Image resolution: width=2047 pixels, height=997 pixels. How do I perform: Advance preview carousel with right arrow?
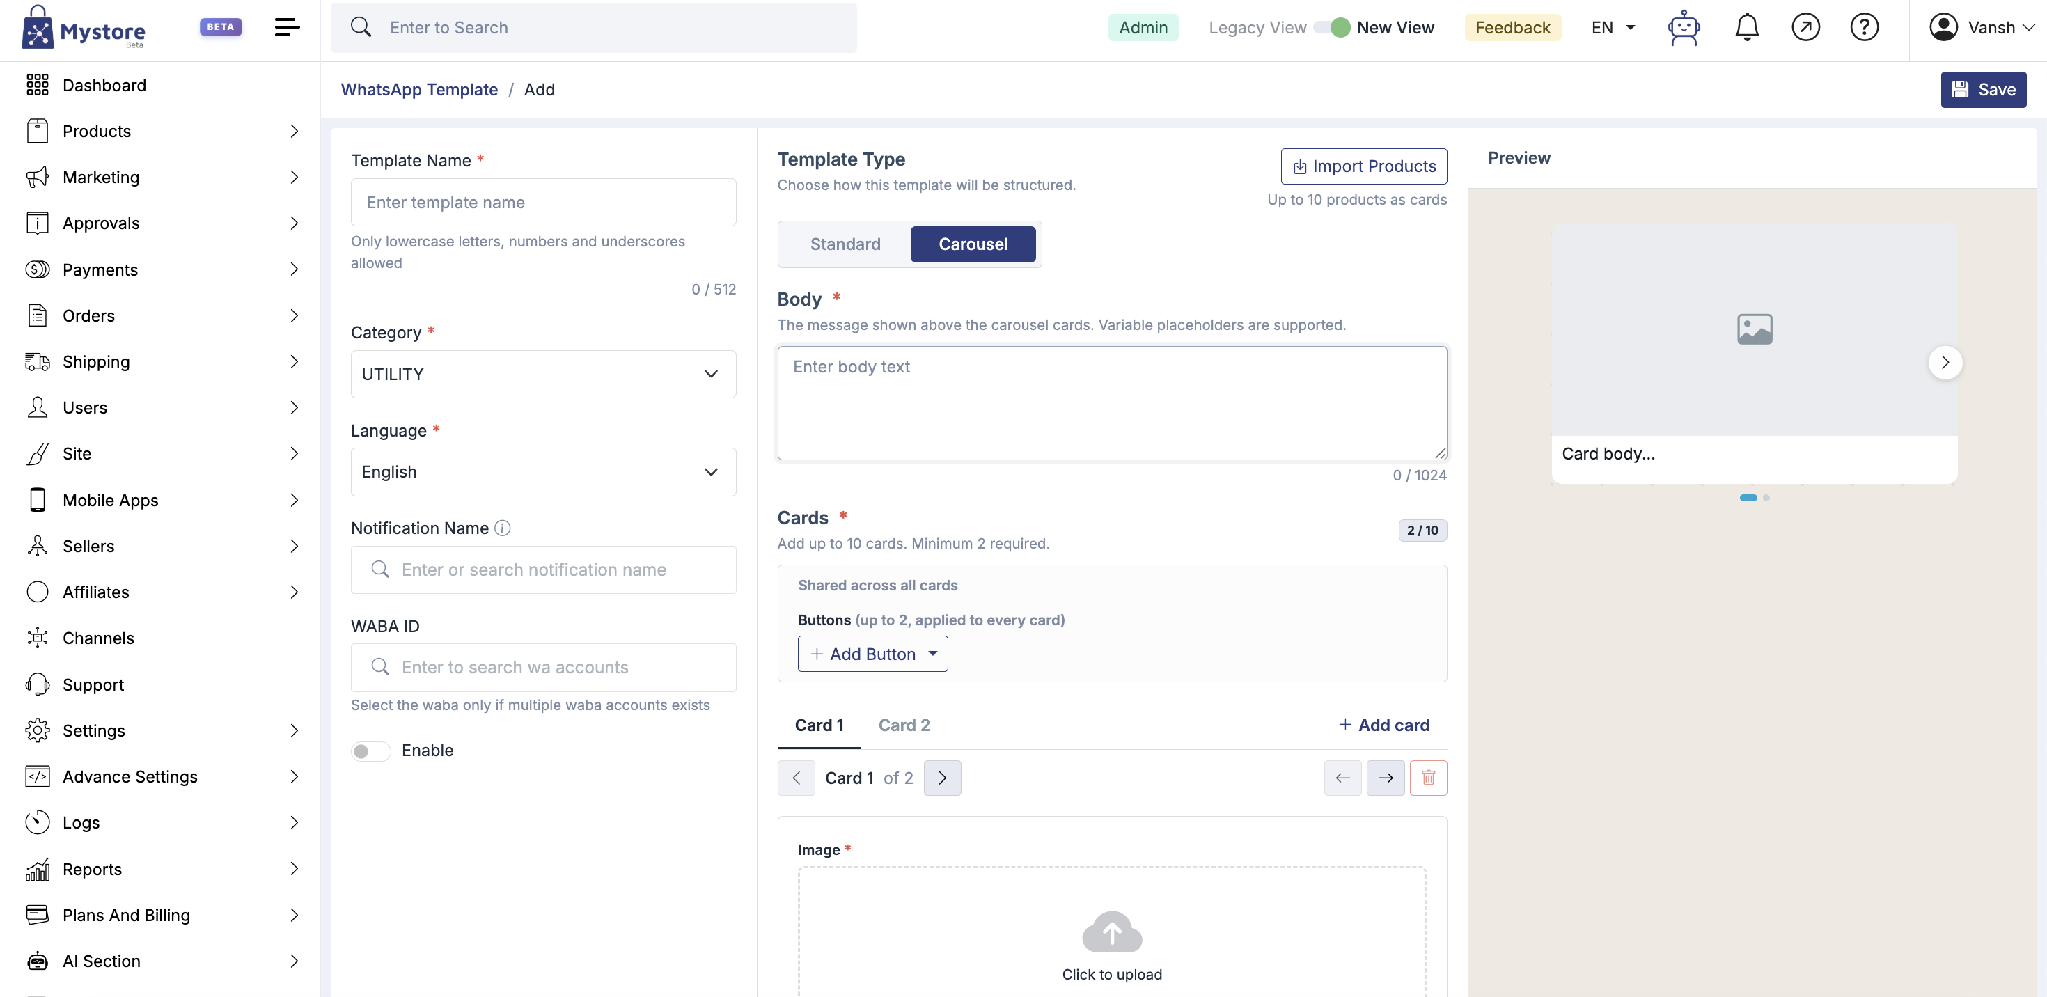[1945, 362]
